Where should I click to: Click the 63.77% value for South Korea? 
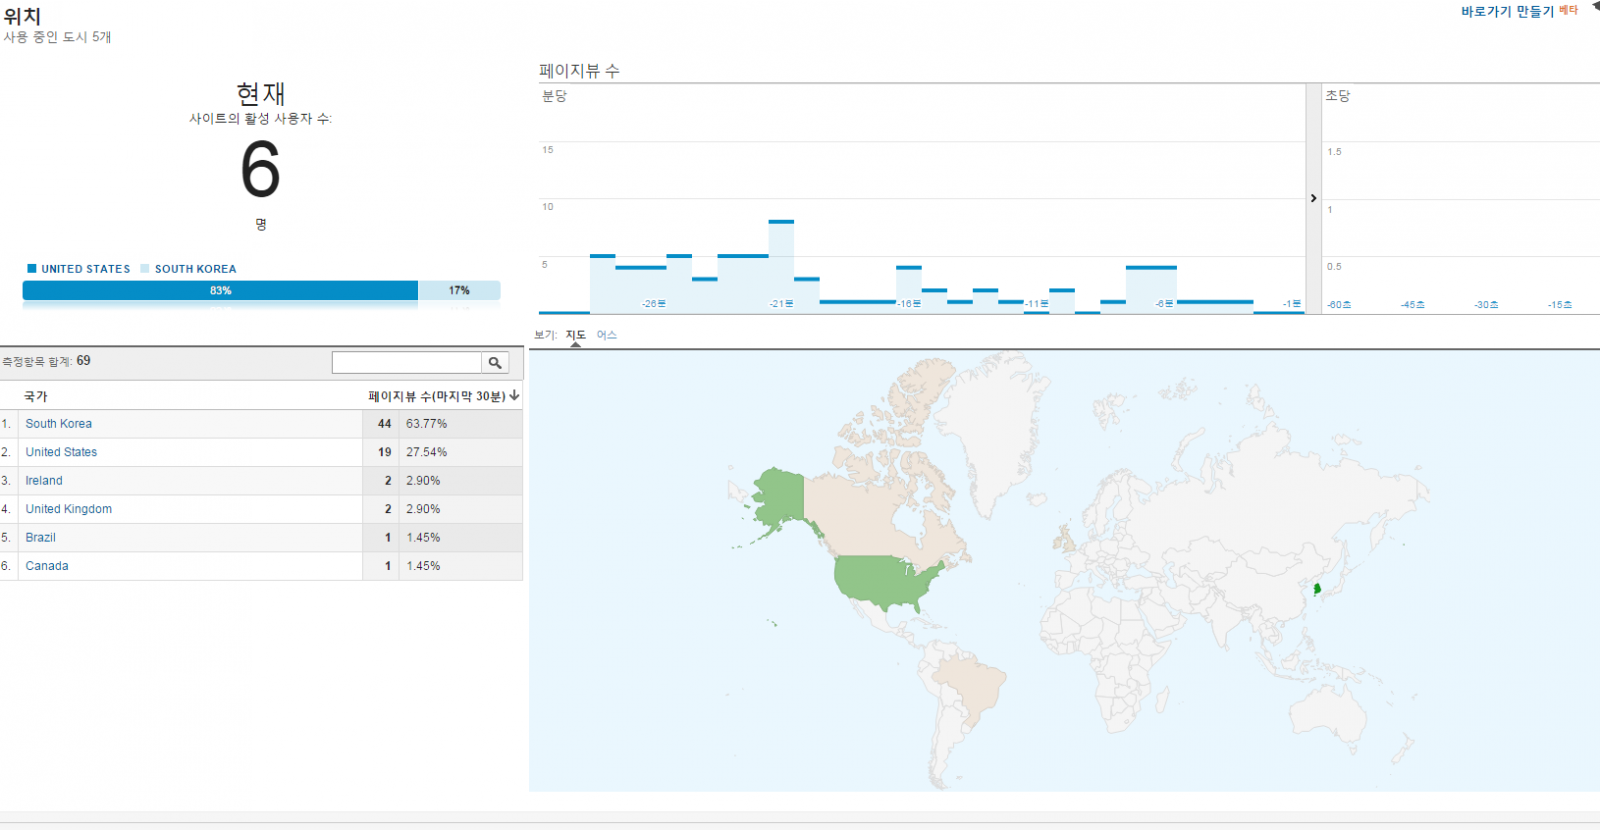click(427, 424)
